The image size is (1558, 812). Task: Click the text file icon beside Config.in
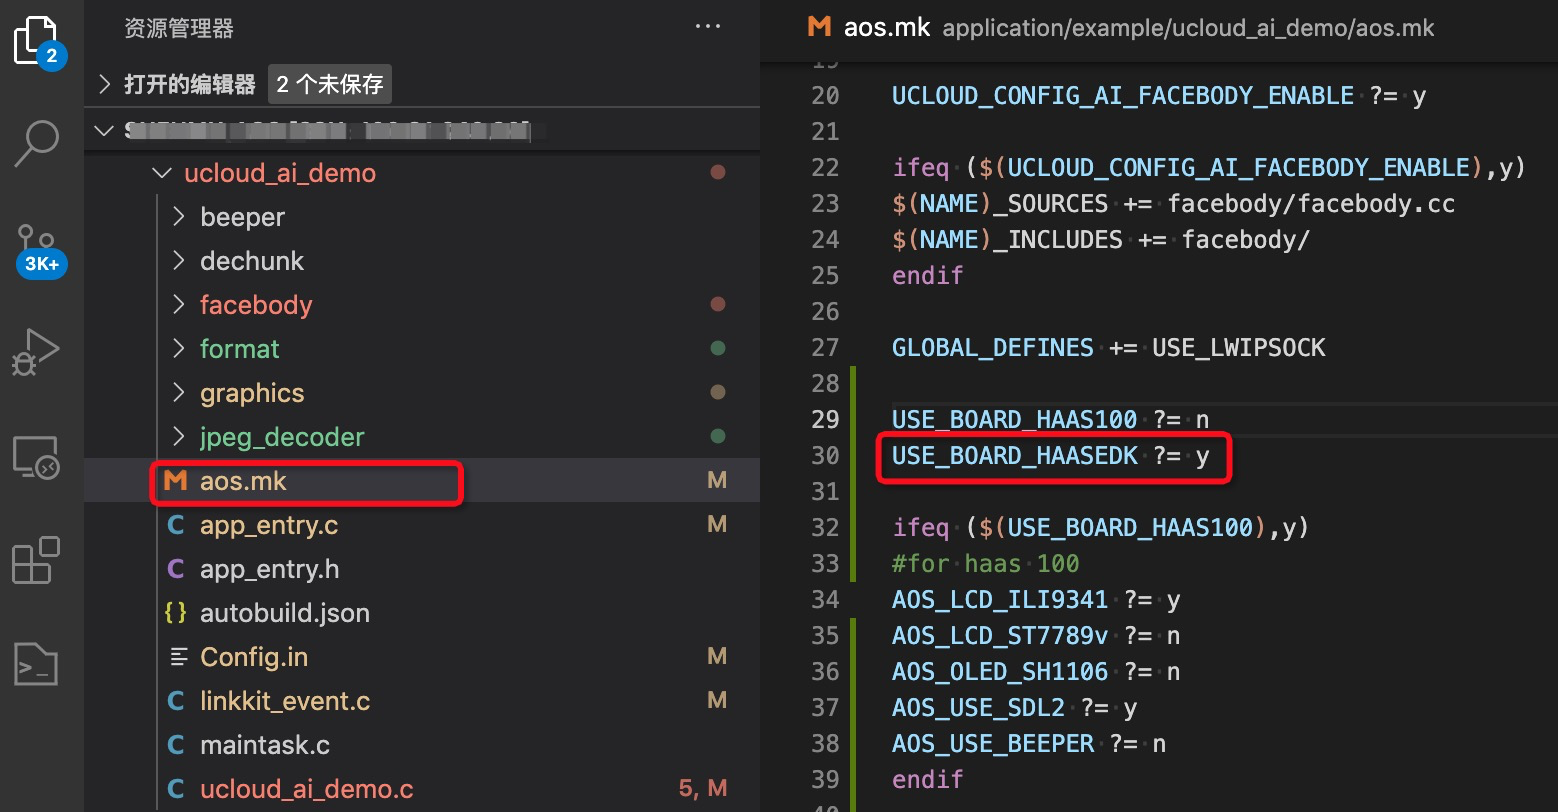pos(179,657)
